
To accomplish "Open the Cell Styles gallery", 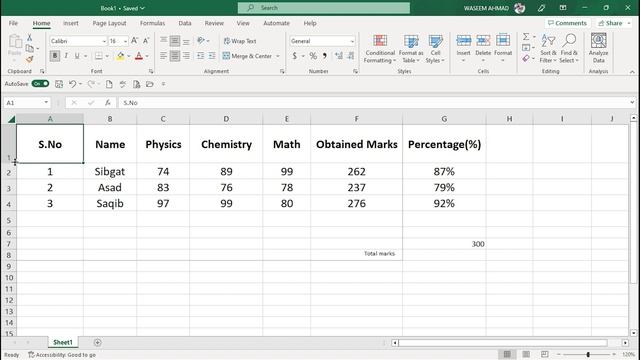I will tap(435, 48).
